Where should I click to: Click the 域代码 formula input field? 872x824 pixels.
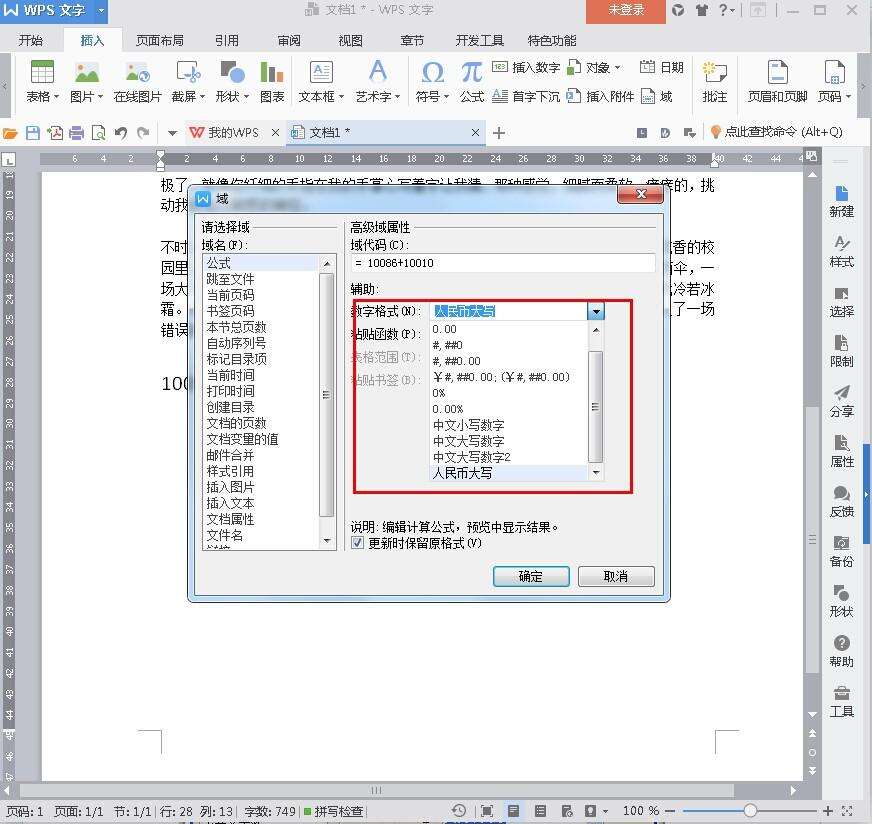pos(502,263)
